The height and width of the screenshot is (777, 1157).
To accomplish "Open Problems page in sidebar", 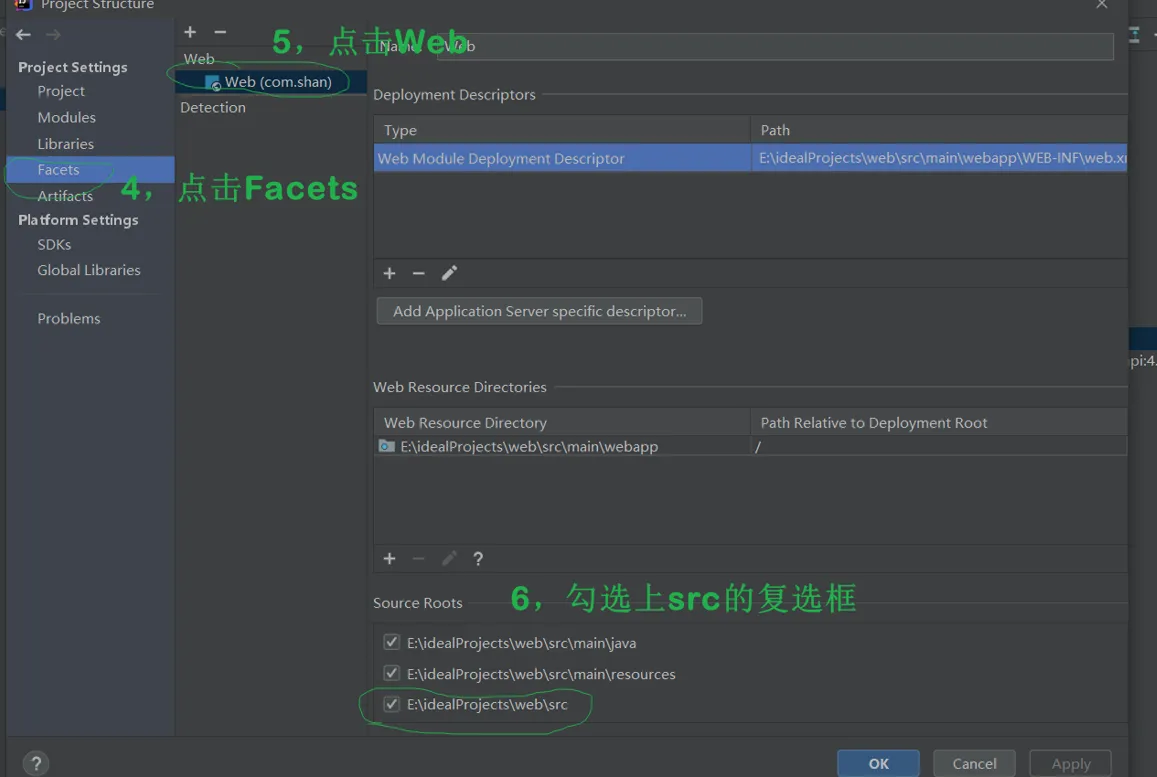I will 69,319.
